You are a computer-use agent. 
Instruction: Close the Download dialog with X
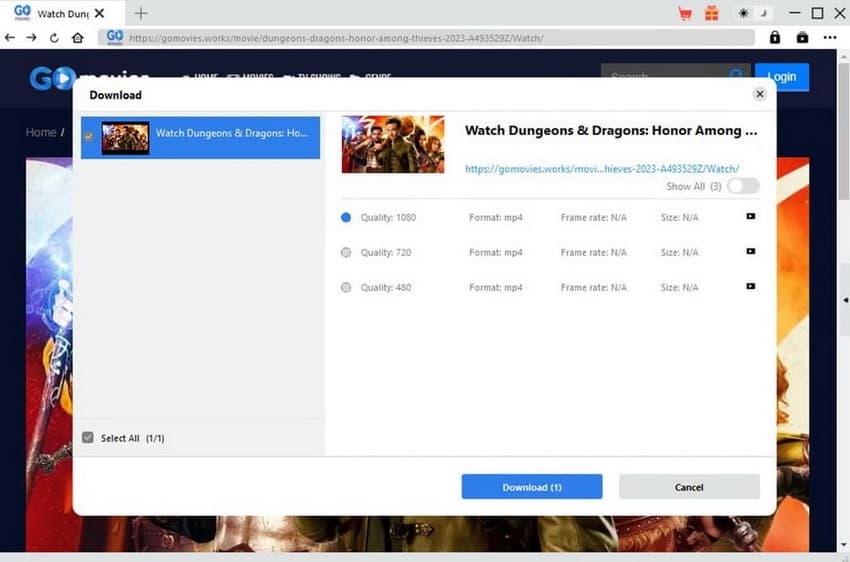(x=760, y=94)
